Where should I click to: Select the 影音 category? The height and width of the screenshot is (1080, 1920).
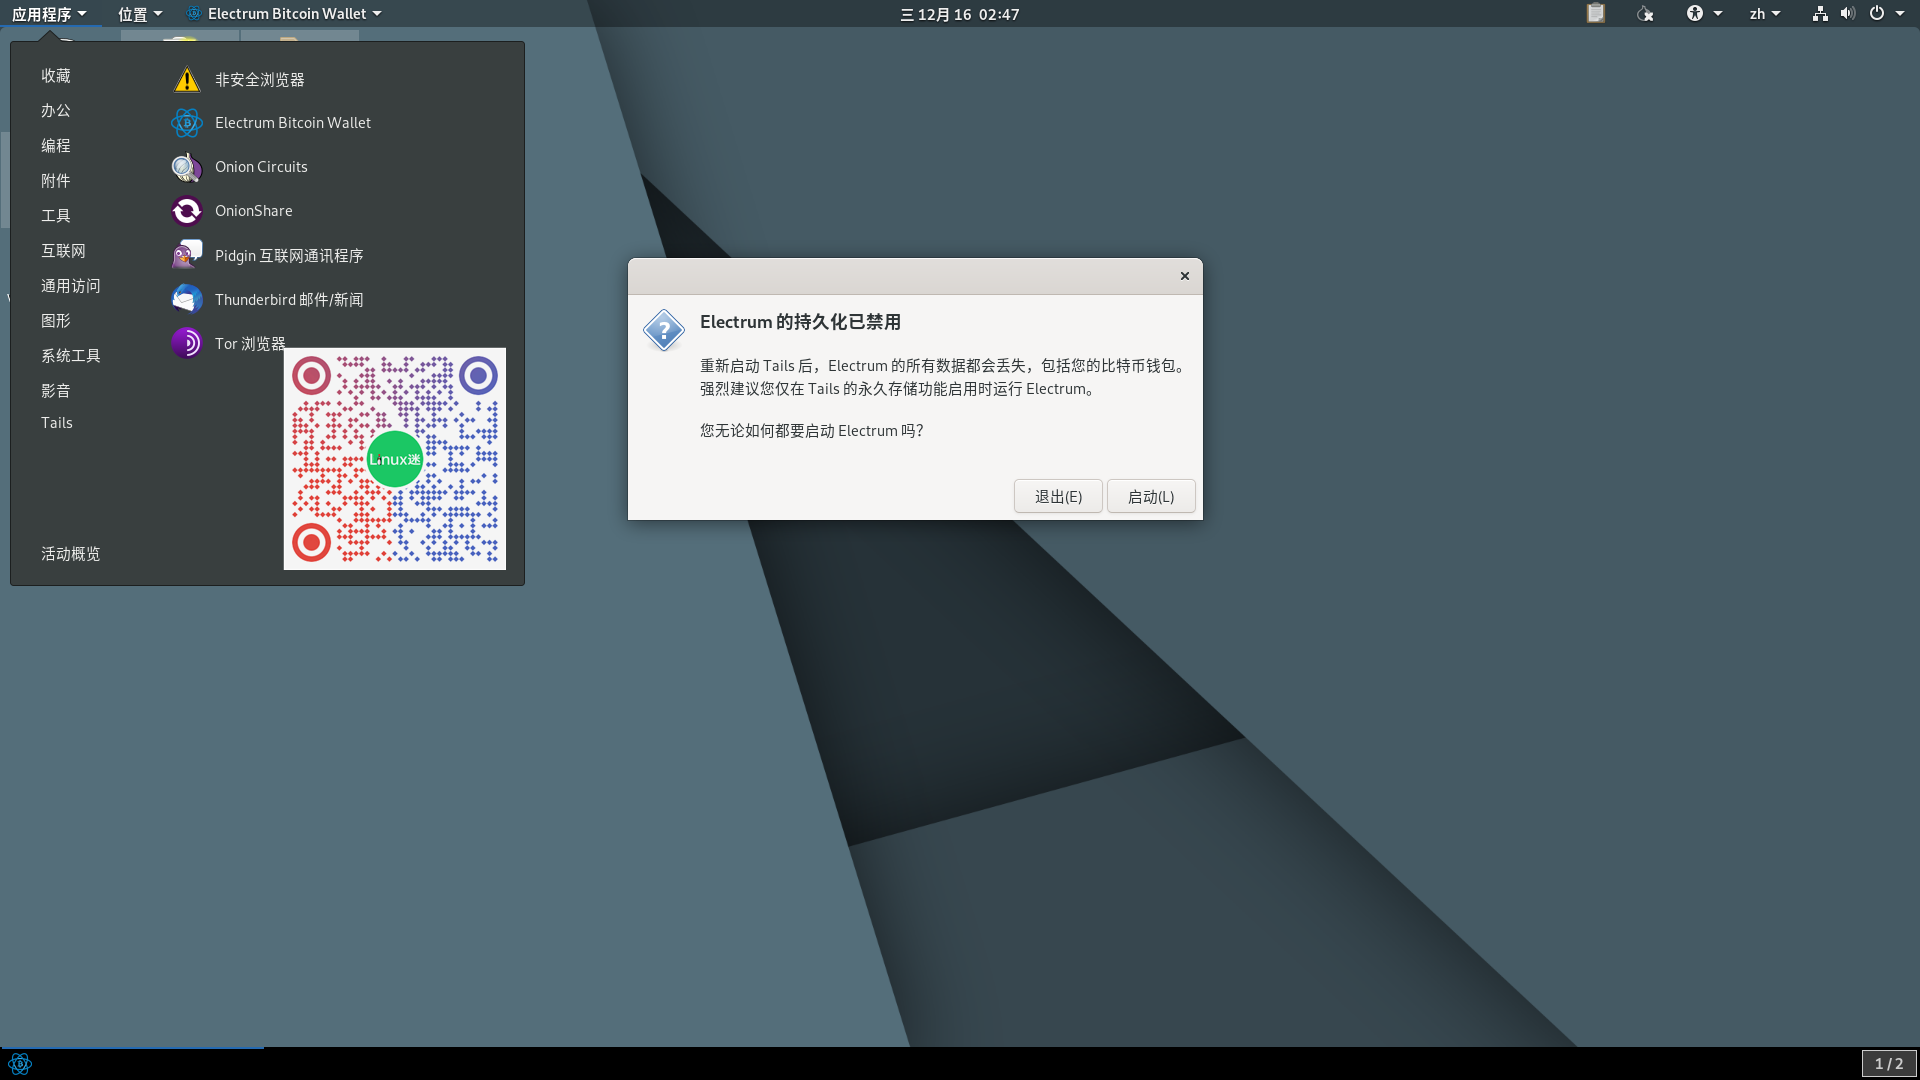56,391
